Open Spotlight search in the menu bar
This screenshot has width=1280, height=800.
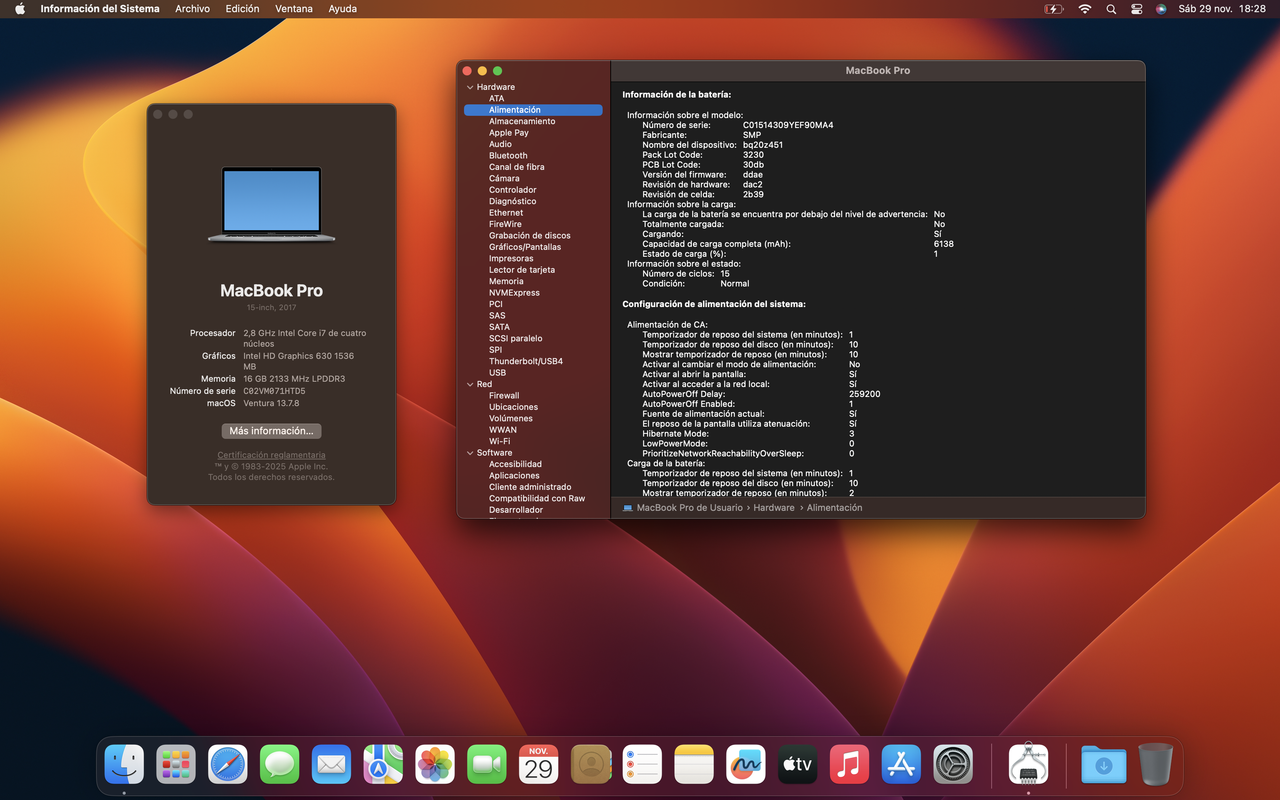coord(1111,9)
